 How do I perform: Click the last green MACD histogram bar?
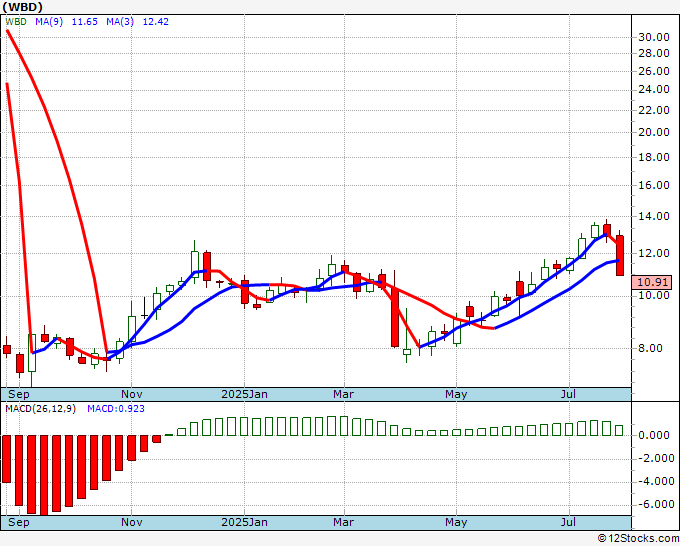coord(620,430)
